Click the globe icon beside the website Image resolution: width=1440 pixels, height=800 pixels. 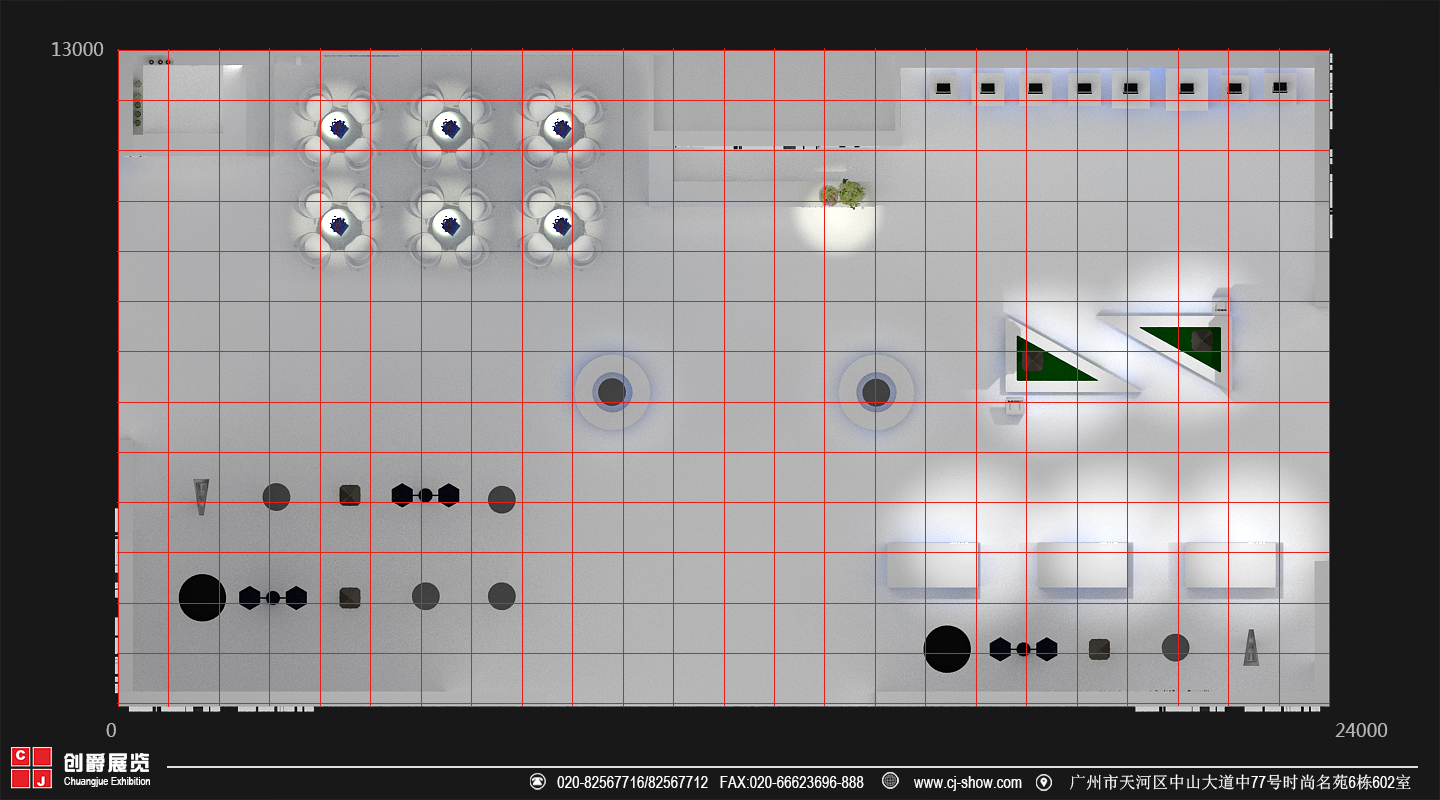pyautogui.click(x=890, y=781)
